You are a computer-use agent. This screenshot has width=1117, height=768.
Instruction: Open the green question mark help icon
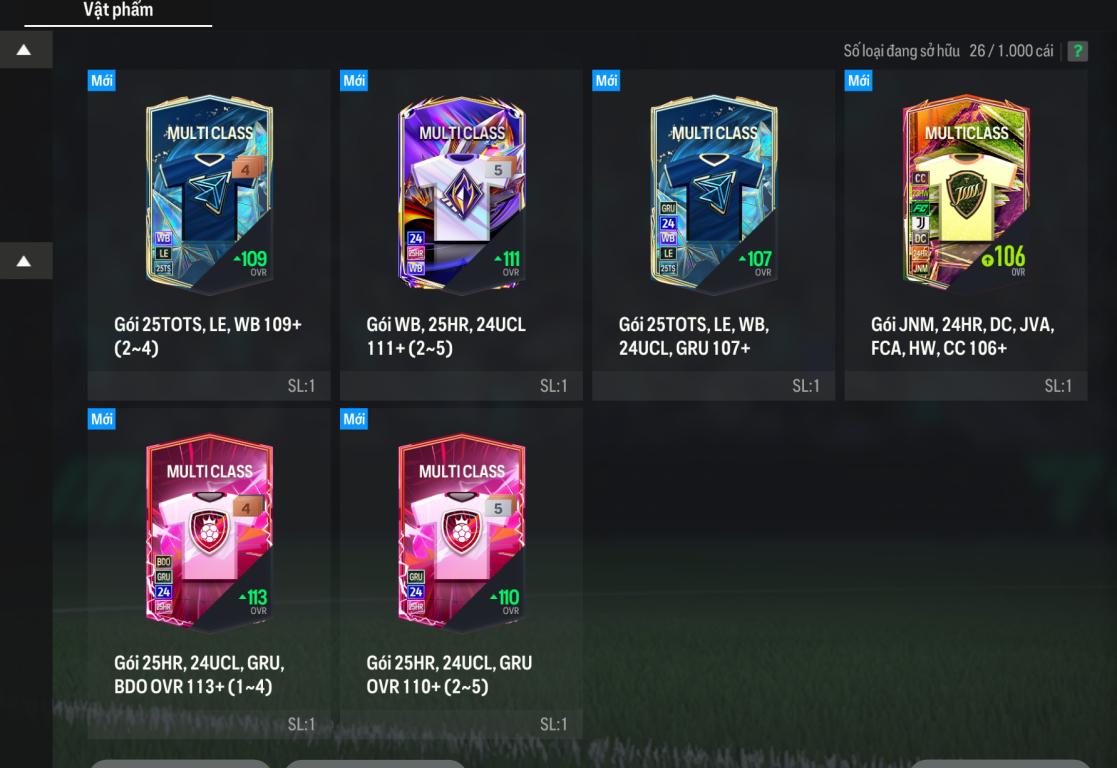click(x=1077, y=51)
